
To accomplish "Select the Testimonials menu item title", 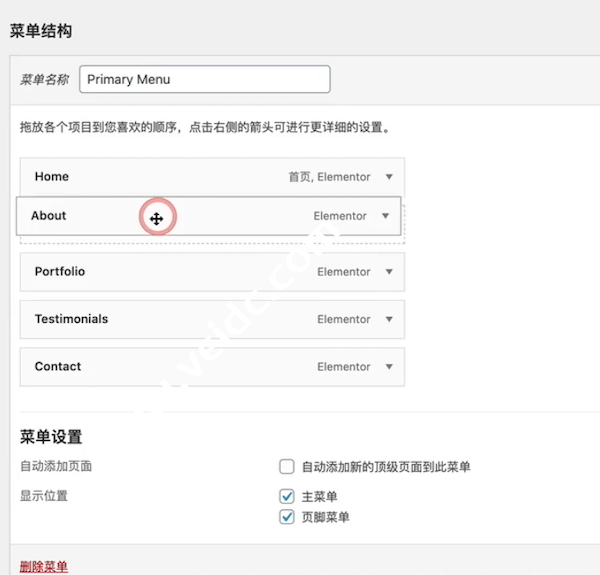I will [71, 320].
